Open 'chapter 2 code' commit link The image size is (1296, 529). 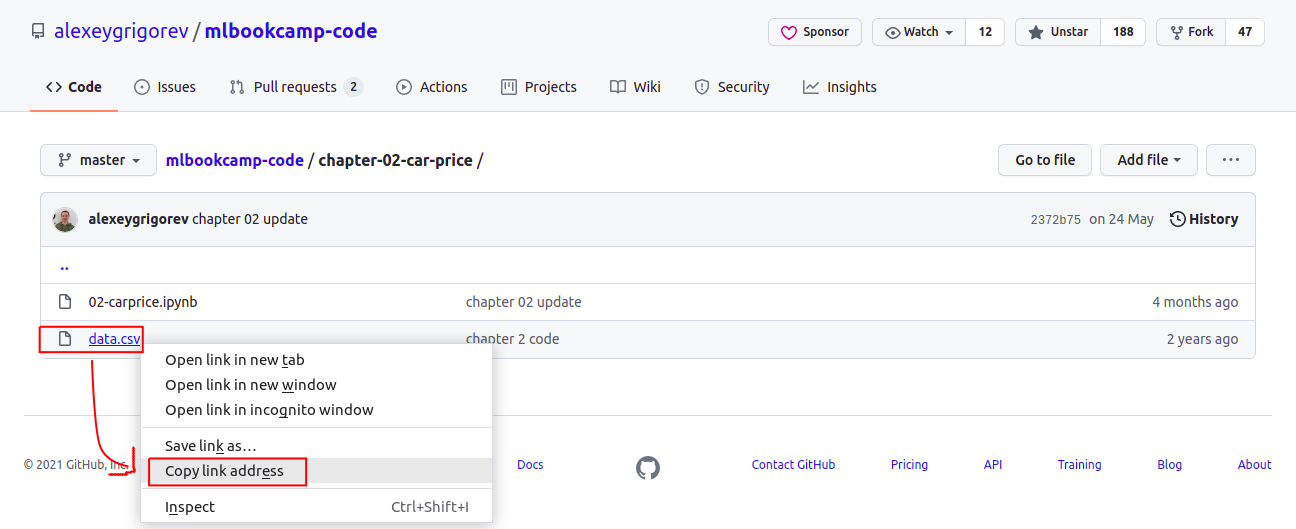pyautogui.click(x=512, y=339)
